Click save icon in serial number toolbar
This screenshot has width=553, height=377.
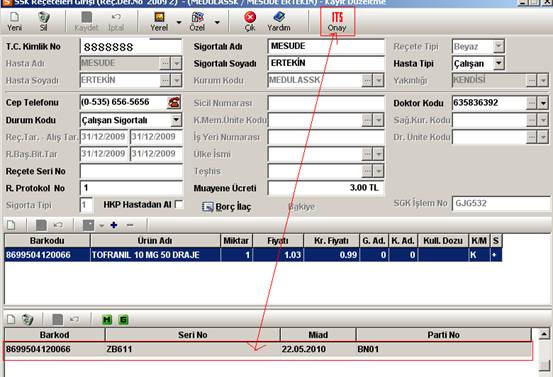point(57,320)
